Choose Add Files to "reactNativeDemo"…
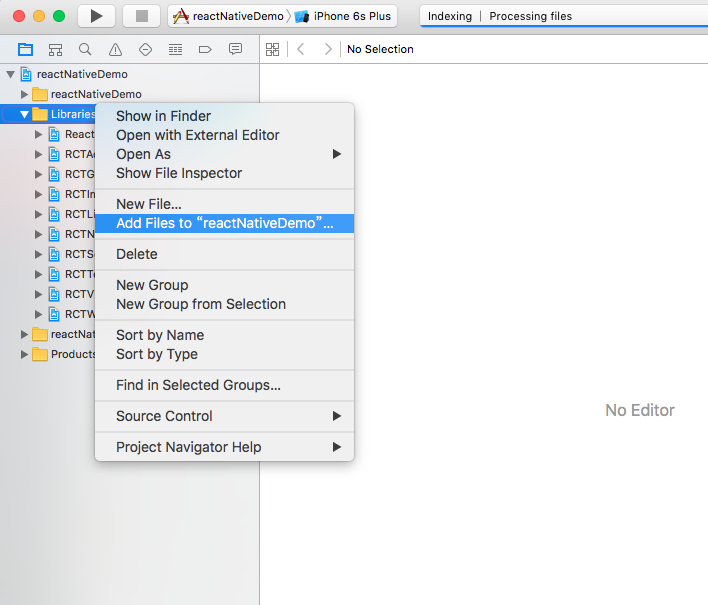708x605 pixels. (224, 223)
